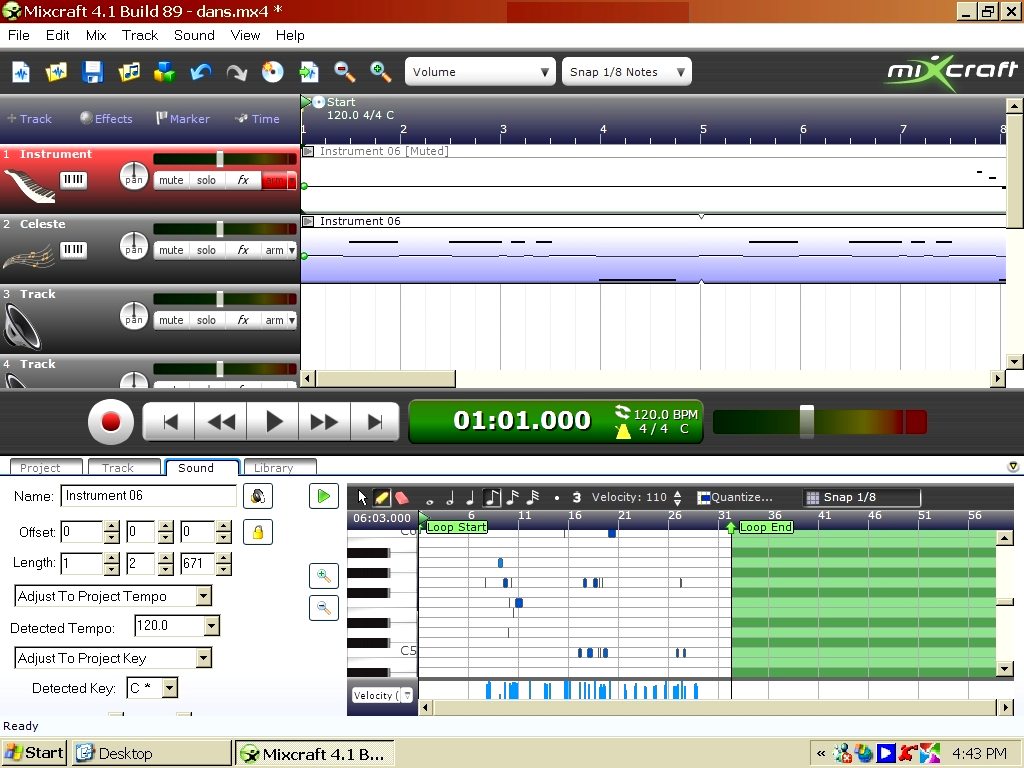Open the keyboard icon on the Celeste track
The image size is (1024, 768).
point(73,249)
